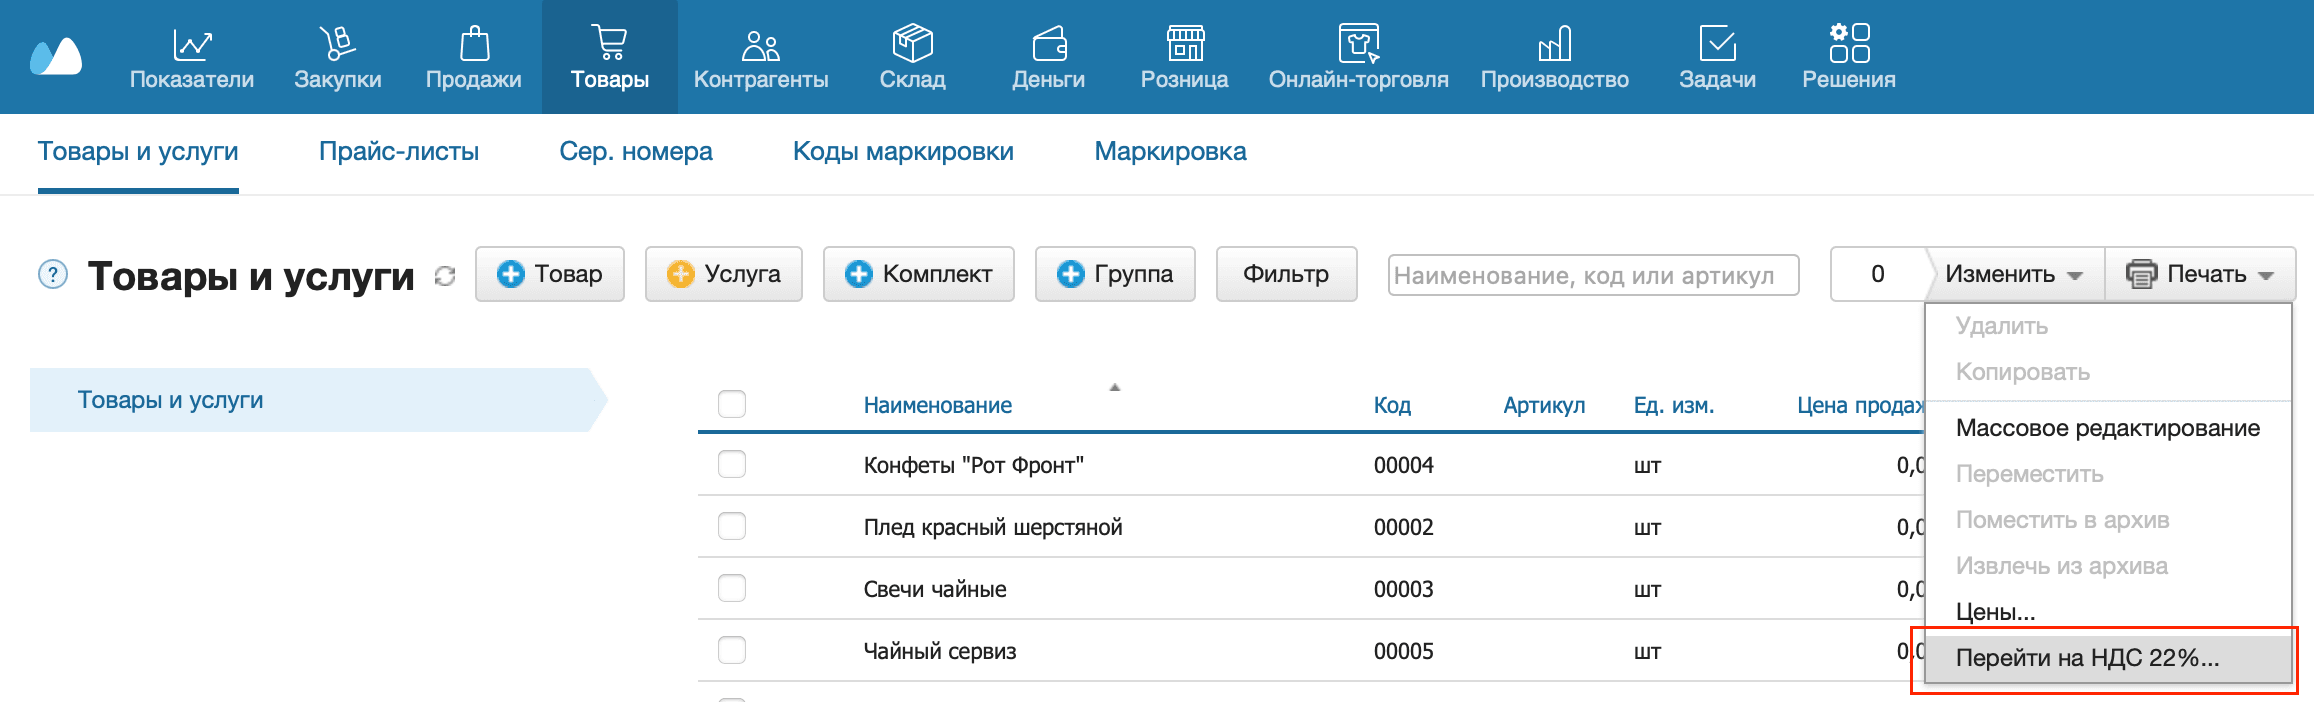Click the name, code or article search field
Screen dimensions: 2314x702
pos(1592,275)
